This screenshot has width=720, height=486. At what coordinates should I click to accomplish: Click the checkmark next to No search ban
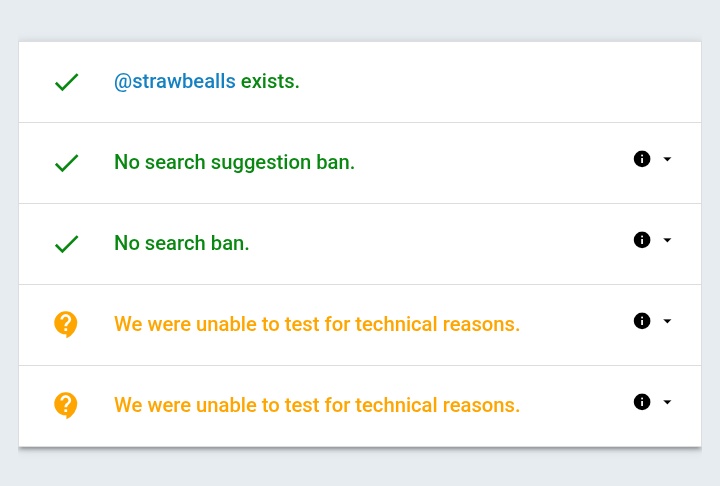click(x=66, y=244)
